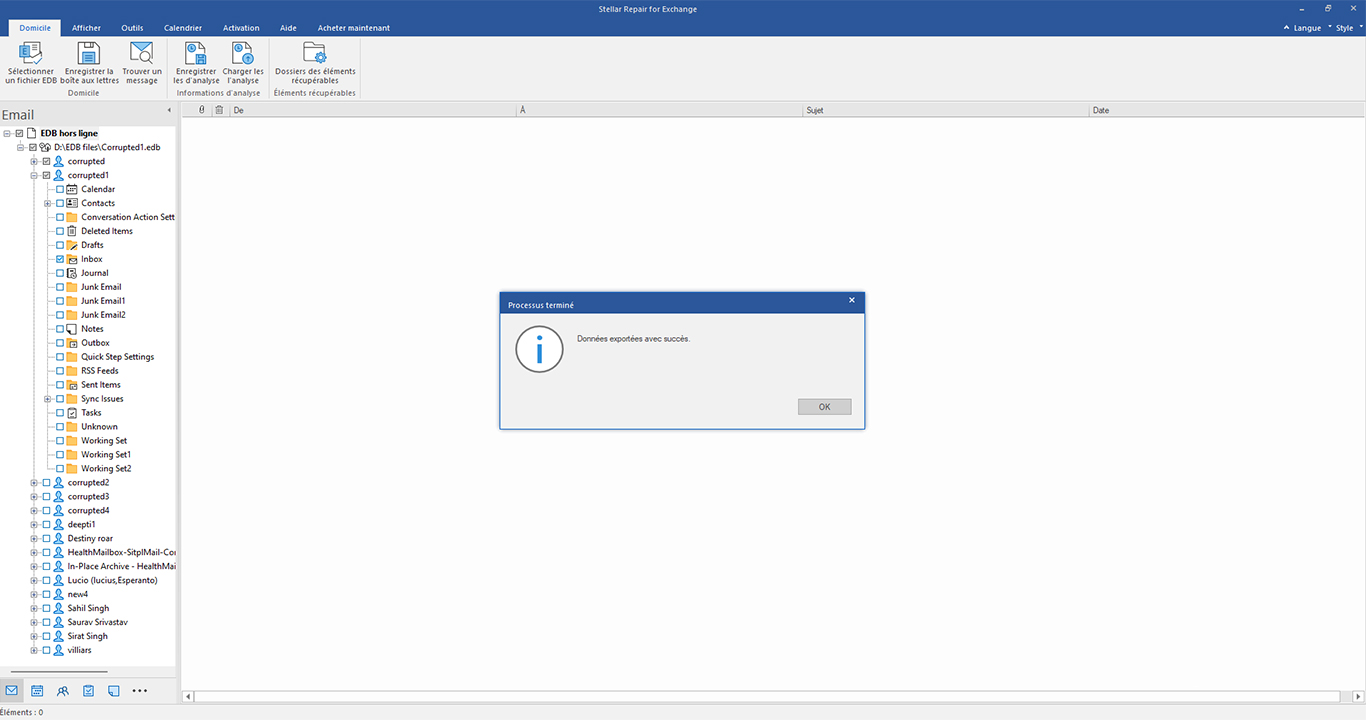The width and height of the screenshot is (1366, 720).
Task: Check the corrupted2 mailbox checkbox
Action: (x=46, y=483)
